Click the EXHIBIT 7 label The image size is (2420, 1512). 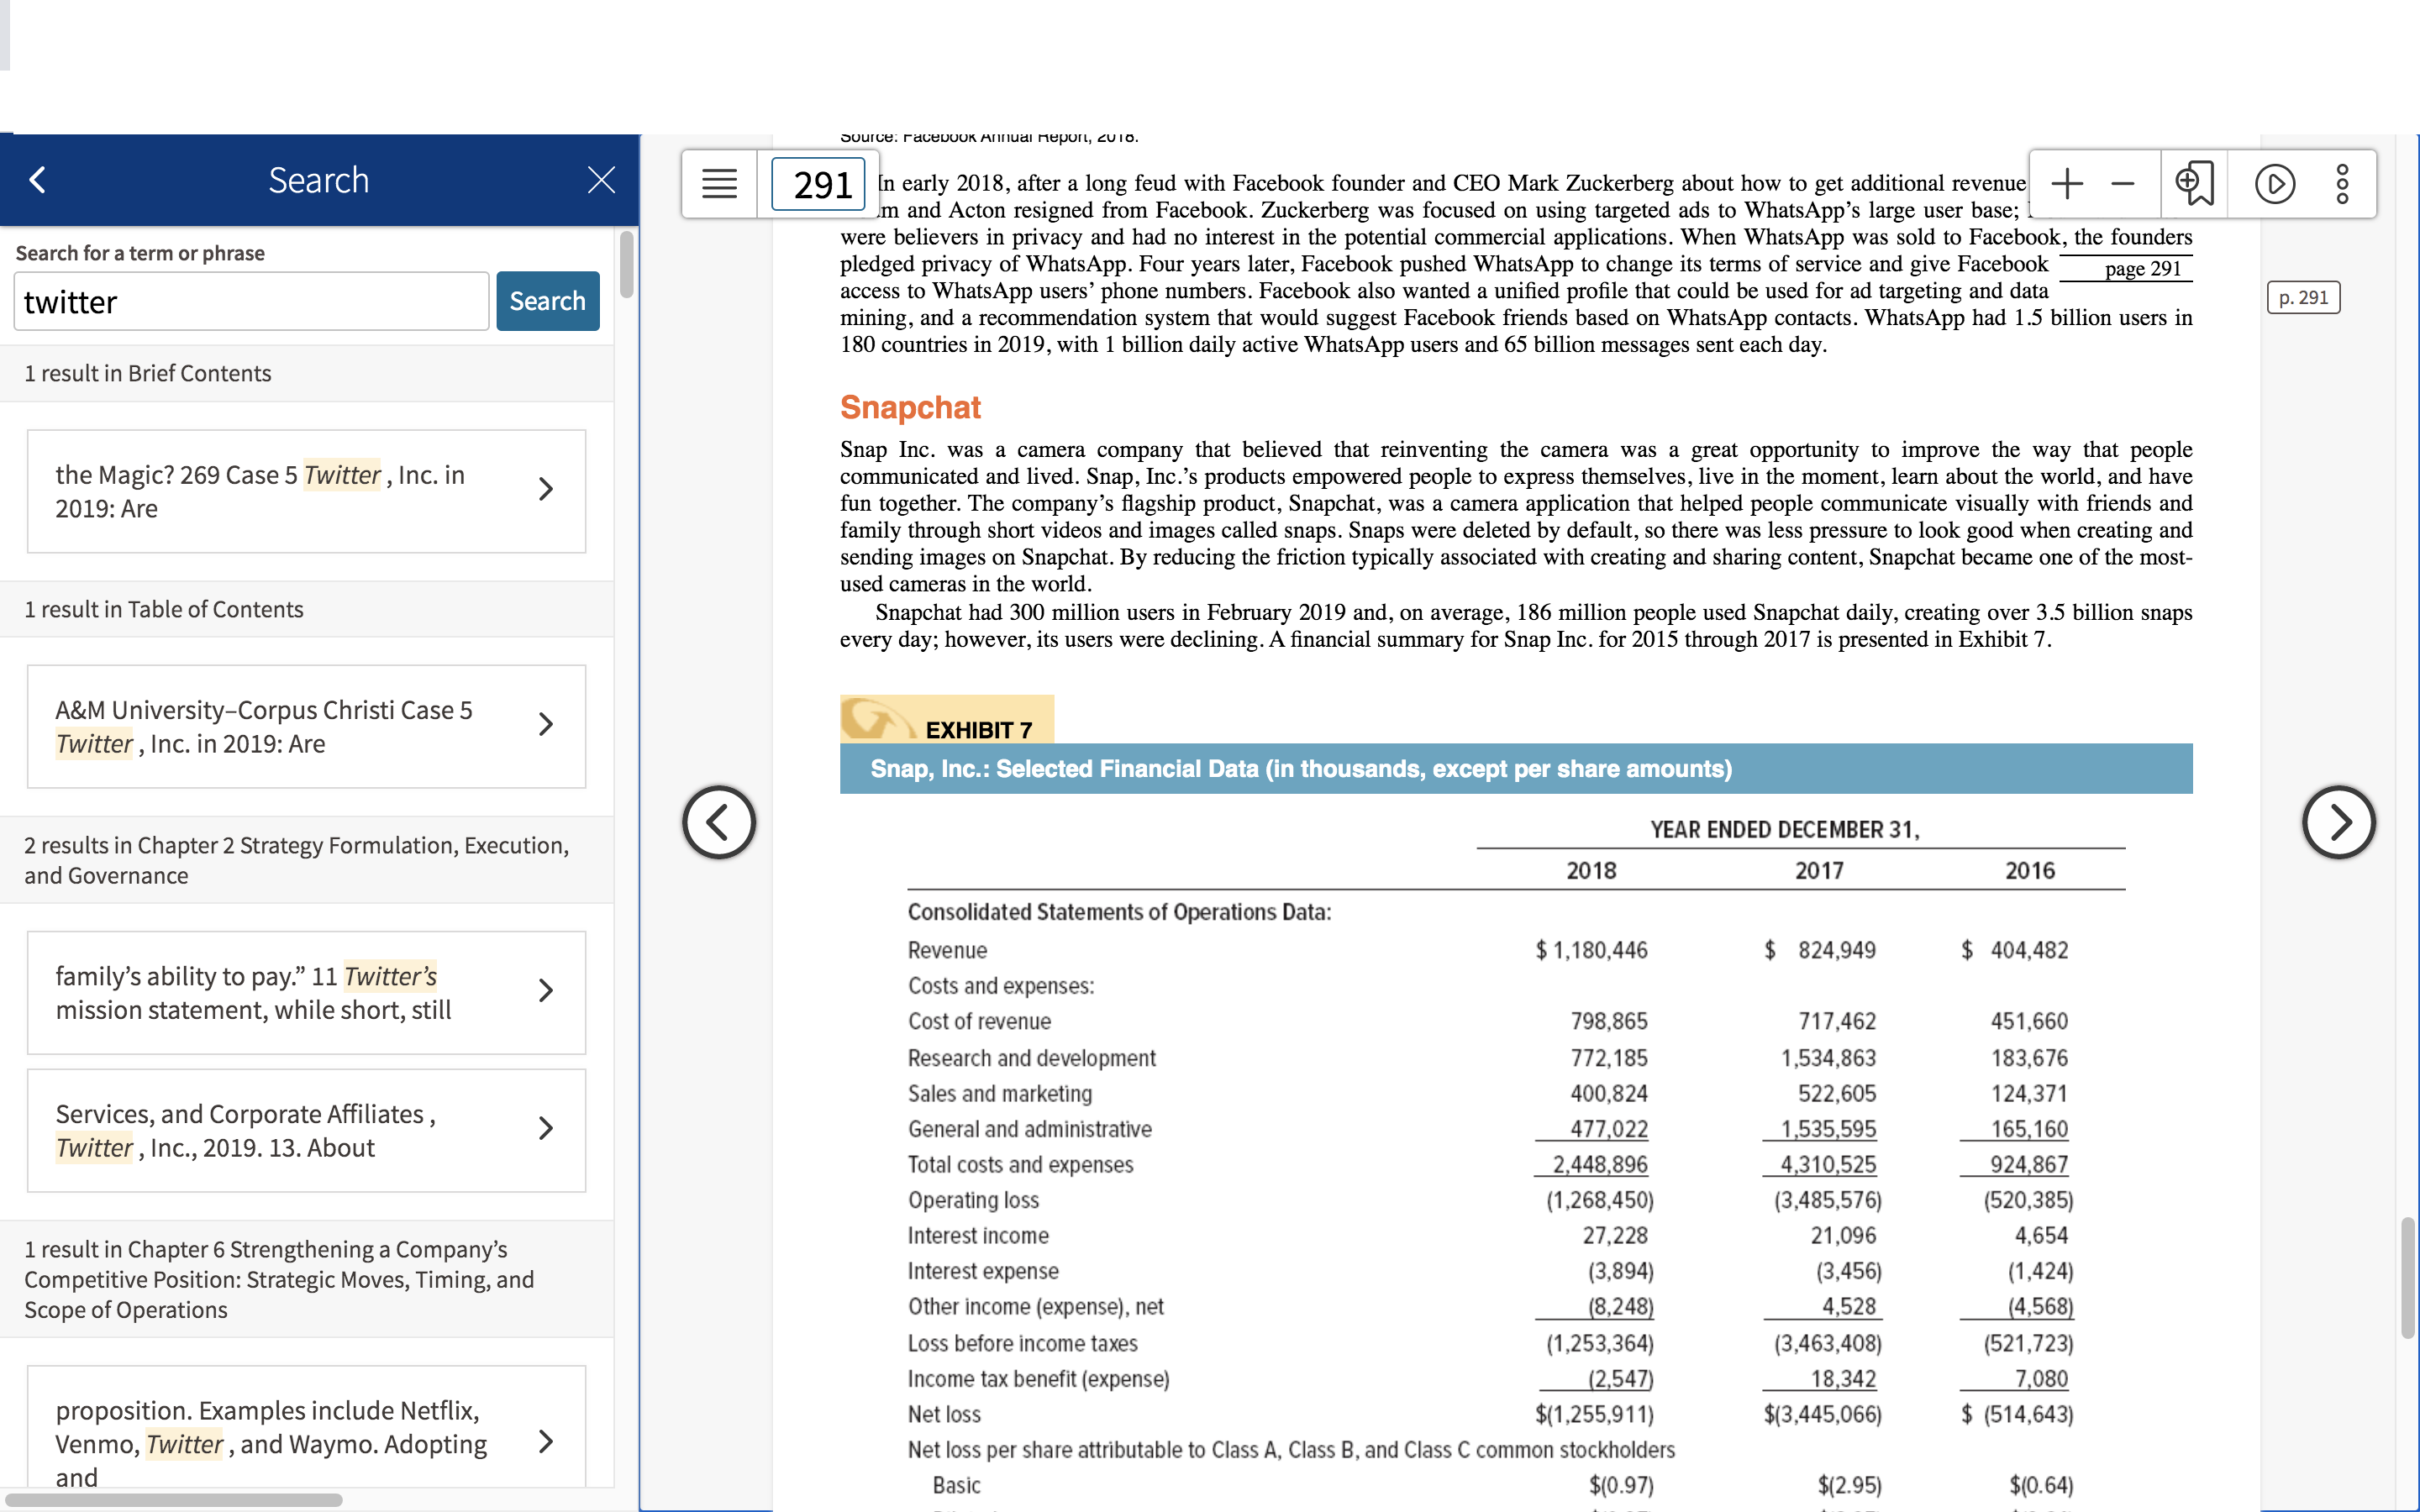[978, 730]
